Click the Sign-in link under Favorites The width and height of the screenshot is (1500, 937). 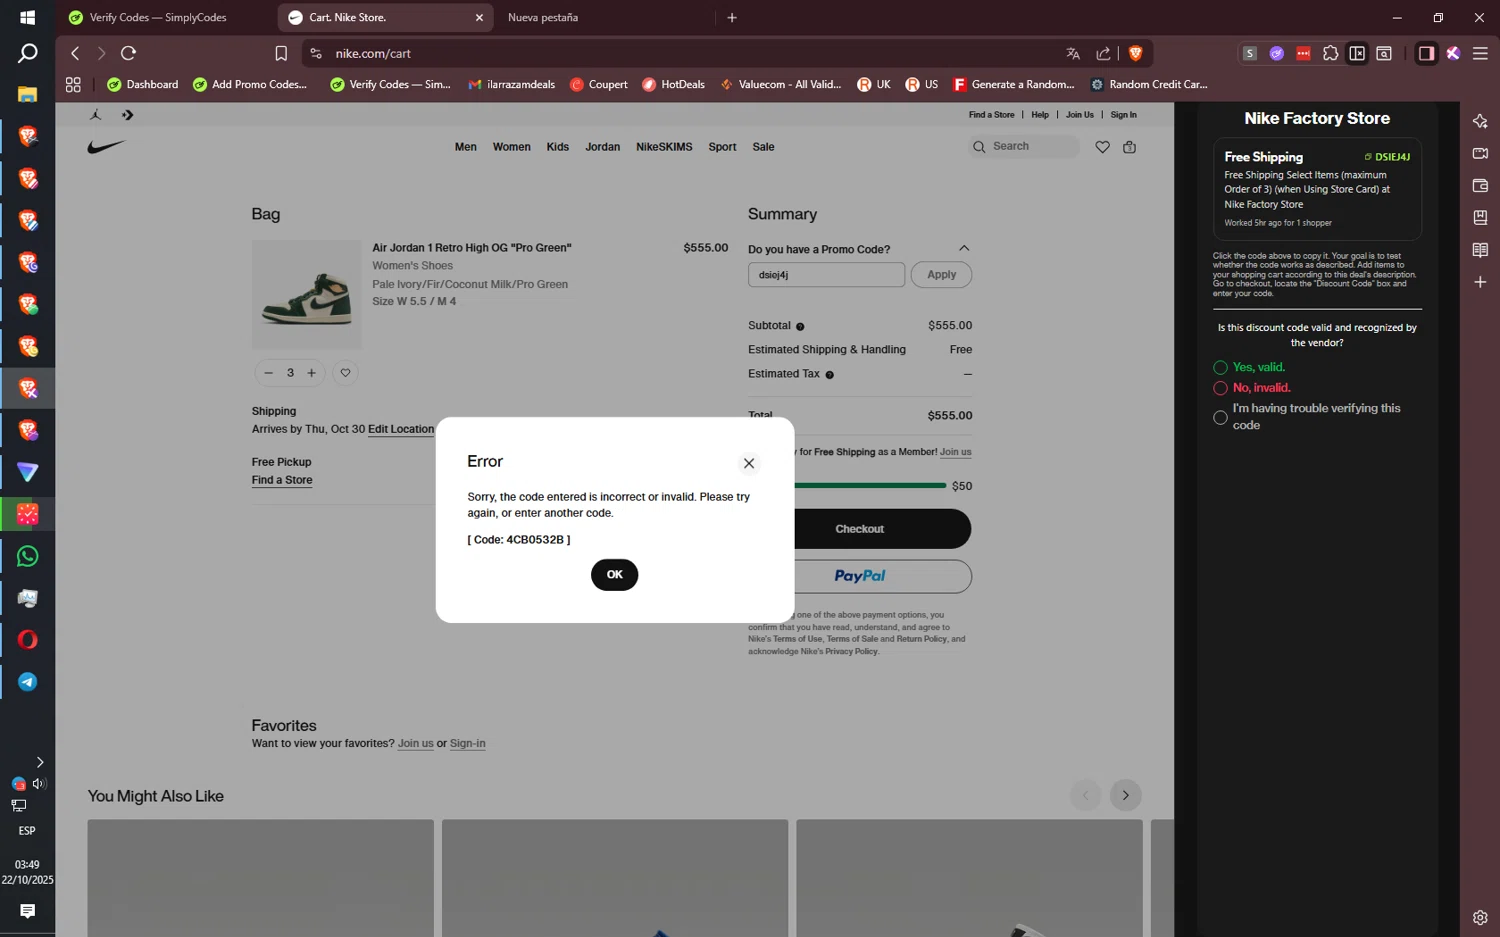coord(467,744)
